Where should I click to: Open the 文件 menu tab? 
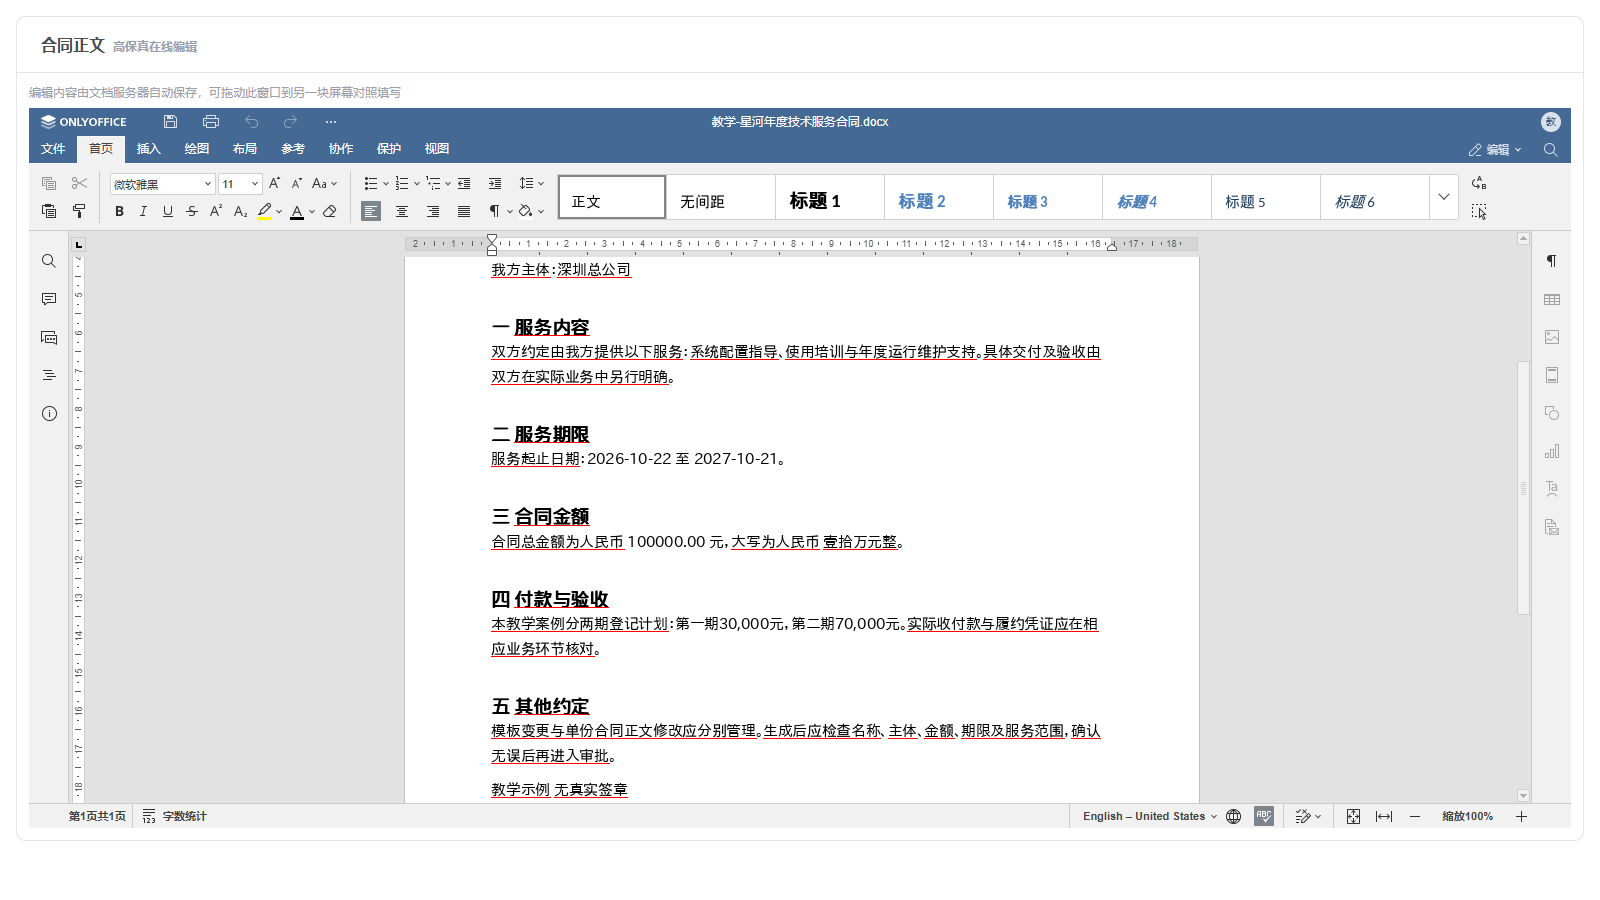[53, 149]
